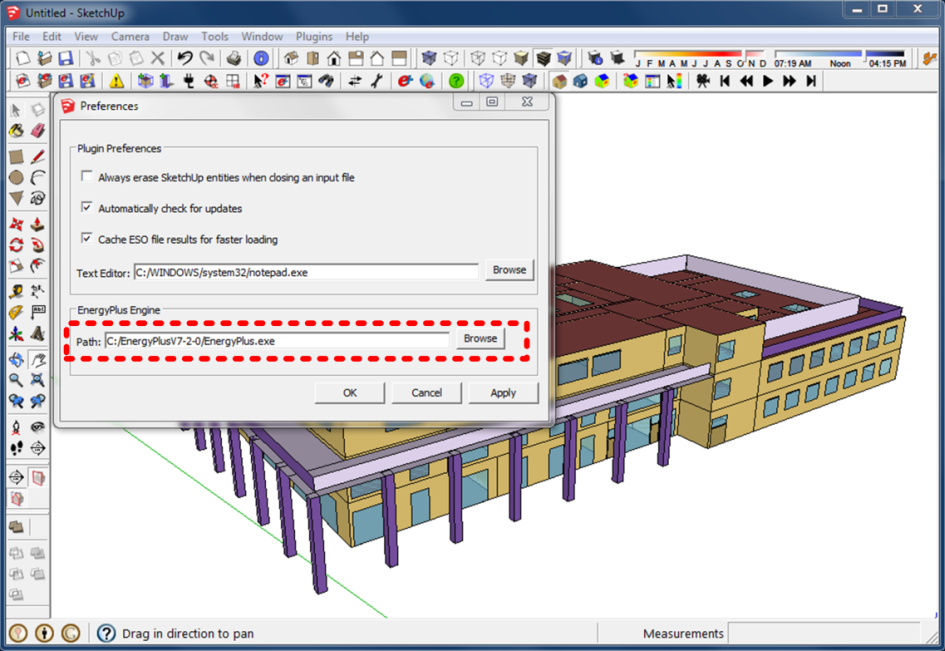
Task: Choose the Line pencil tool
Action: pos(38,157)
